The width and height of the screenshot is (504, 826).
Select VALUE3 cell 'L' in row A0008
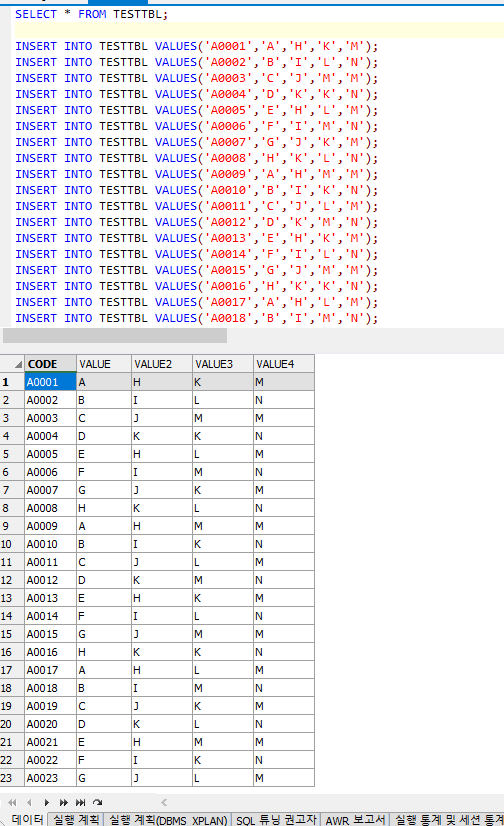point(223,508)
